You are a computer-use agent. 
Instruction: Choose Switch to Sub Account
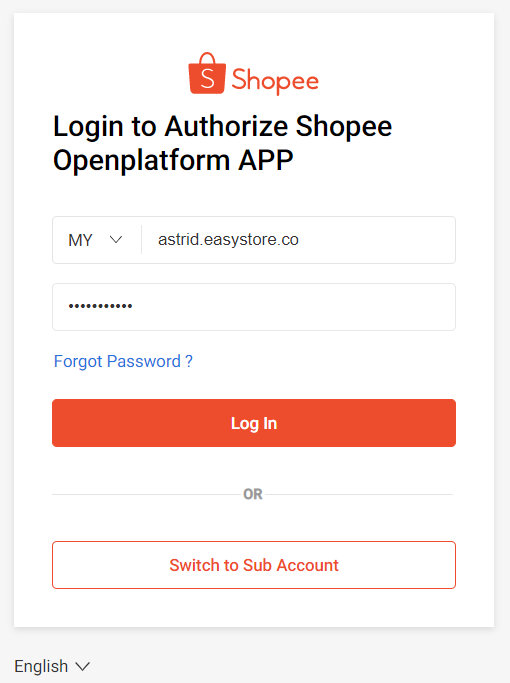coord(254,565)
